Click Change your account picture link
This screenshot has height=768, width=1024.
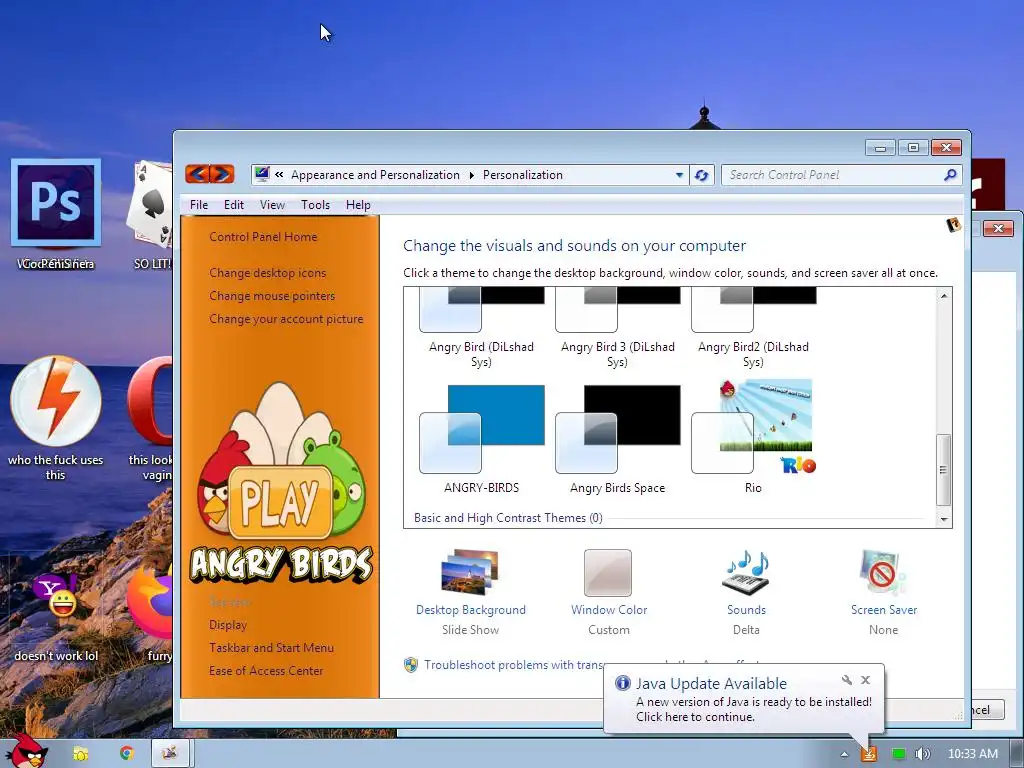(286, 319)
